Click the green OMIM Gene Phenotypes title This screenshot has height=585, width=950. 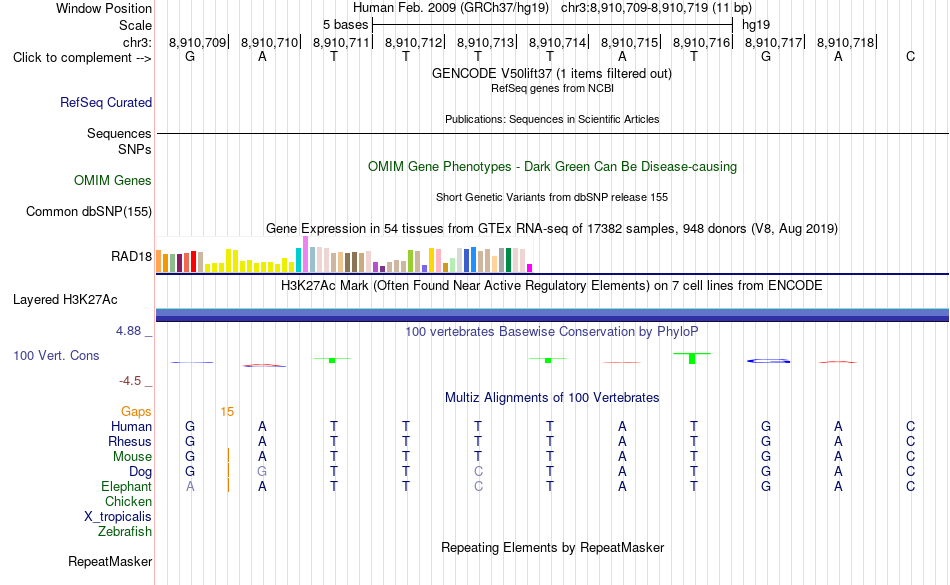[x=552, y=167]
